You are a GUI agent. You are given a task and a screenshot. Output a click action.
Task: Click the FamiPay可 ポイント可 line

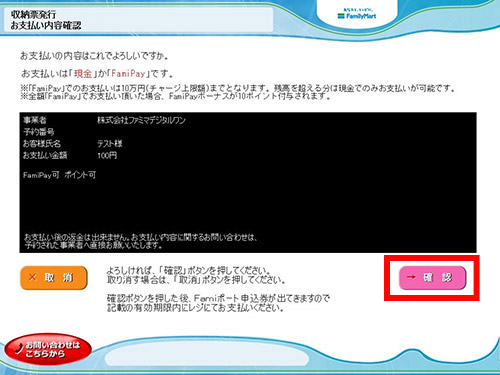(x=59, y=175)
